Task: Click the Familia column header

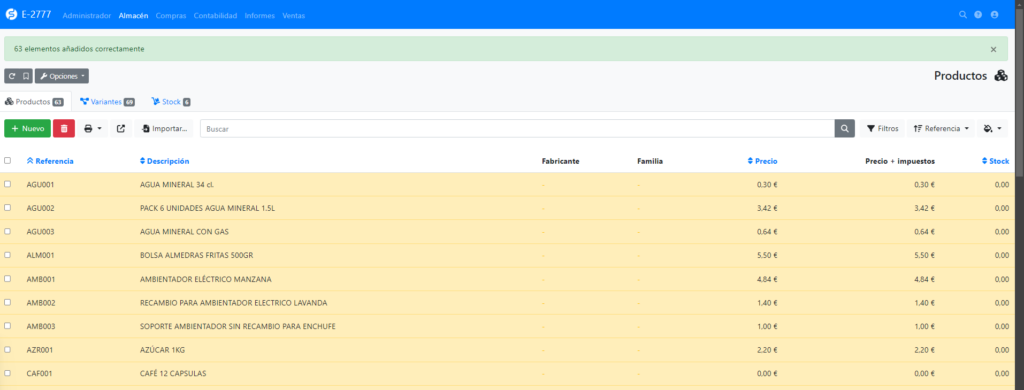Action: click(650, 161)
